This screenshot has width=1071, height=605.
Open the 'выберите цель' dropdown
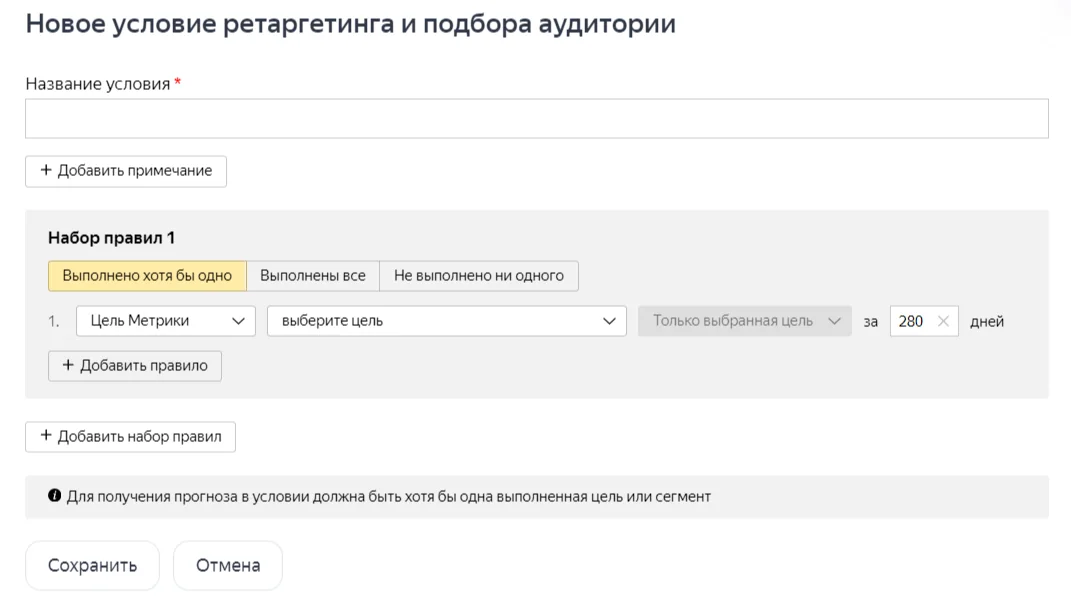pyautogui.click(x=447, y=321)
